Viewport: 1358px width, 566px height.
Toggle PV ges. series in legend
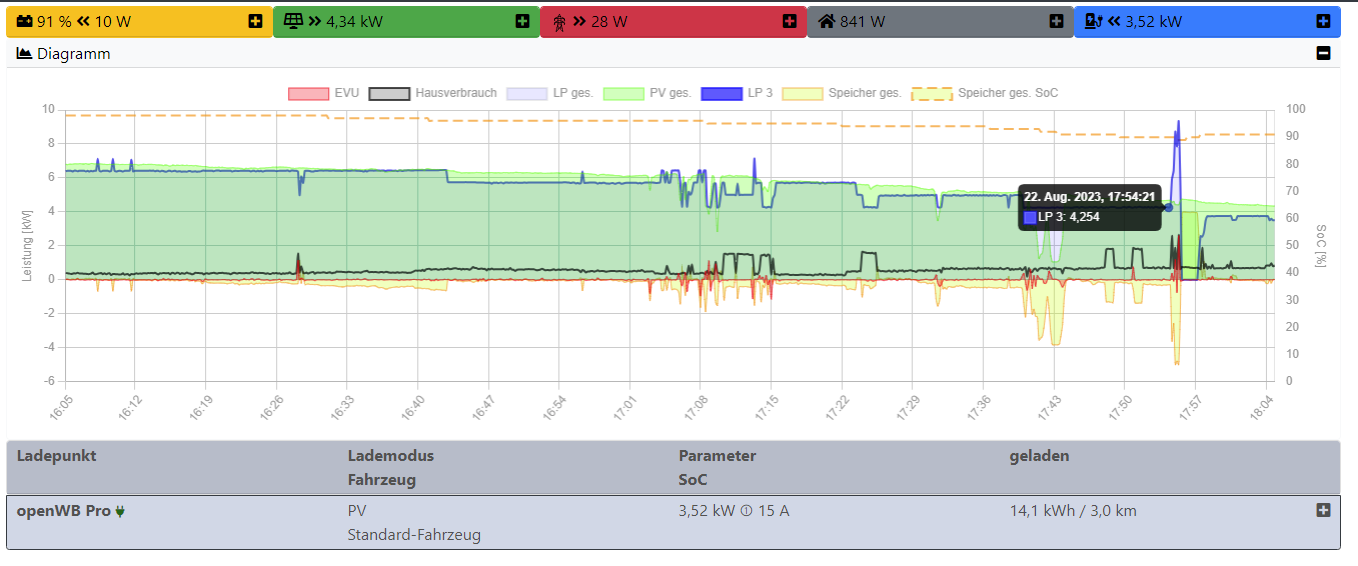tap(647, 93)
